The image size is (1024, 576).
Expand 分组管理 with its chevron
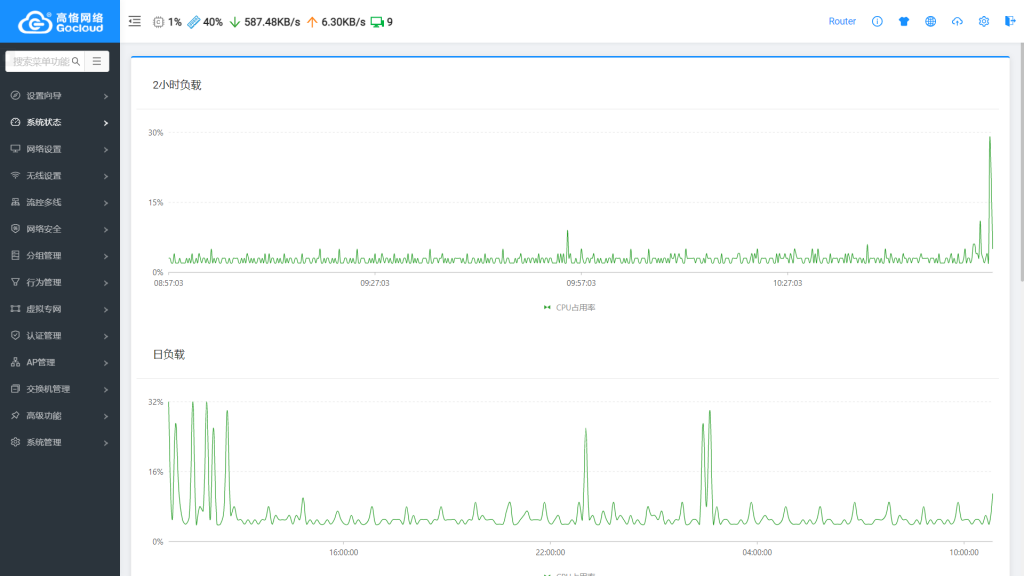point(106,256)
